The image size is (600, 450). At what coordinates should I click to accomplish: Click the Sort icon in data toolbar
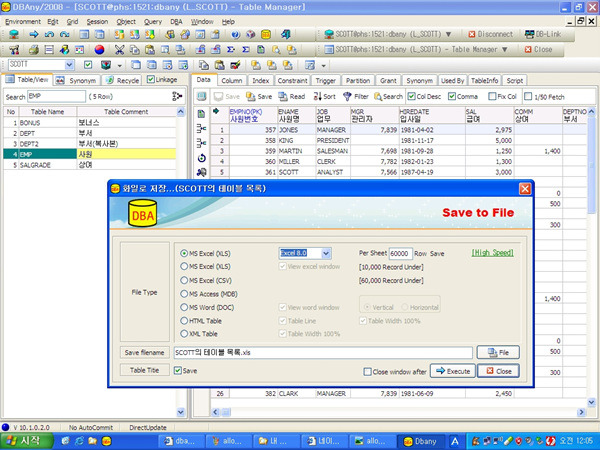[x=318, y=96]
